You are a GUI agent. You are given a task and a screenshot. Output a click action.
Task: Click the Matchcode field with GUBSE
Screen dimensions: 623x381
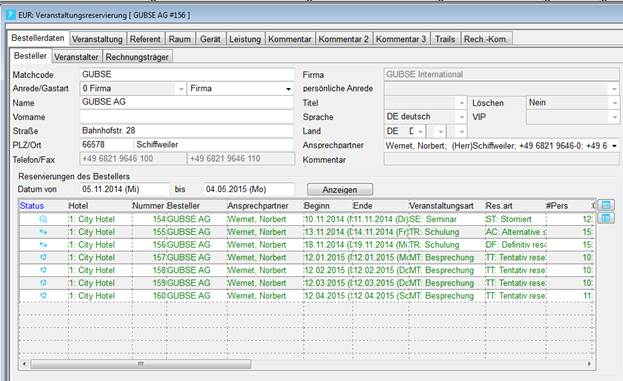click(187, 74)
